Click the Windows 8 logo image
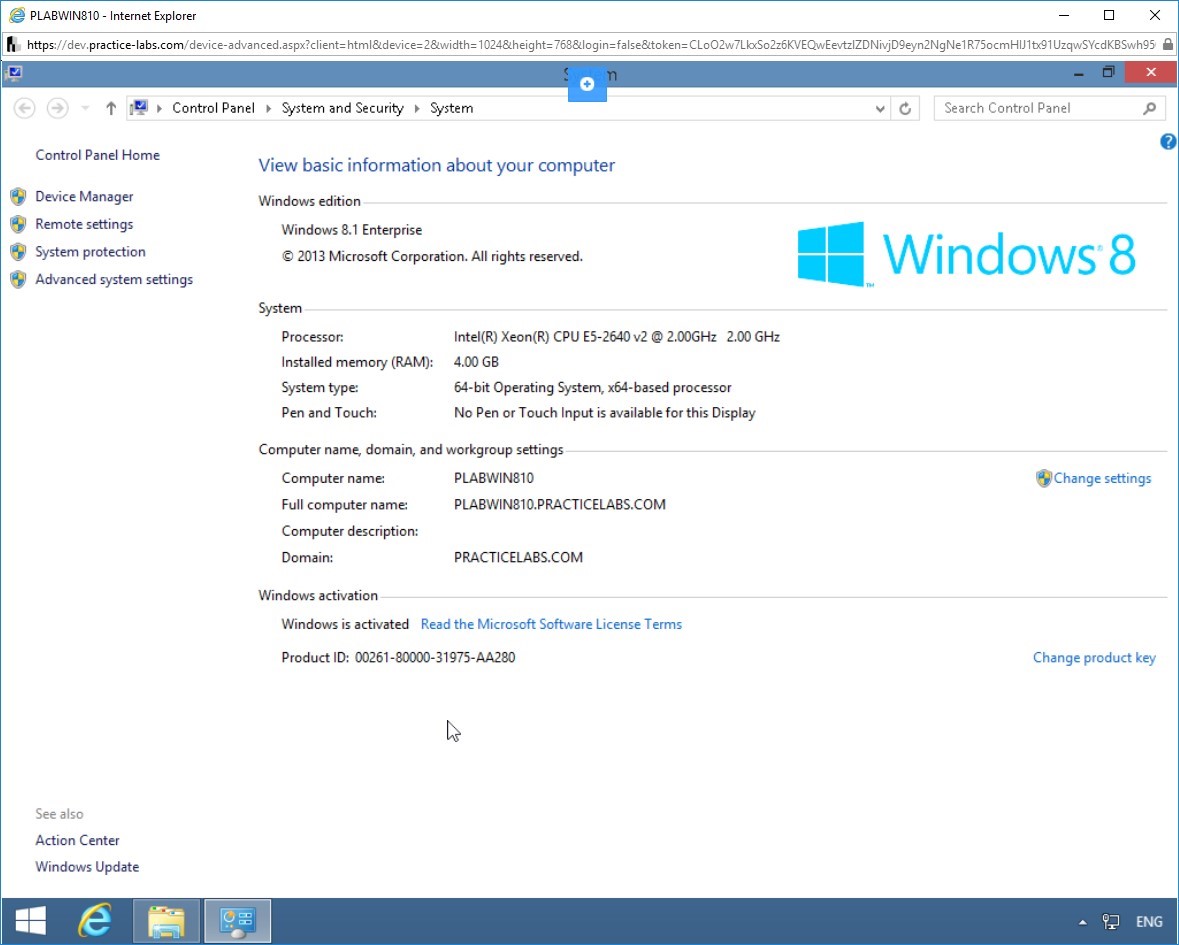The image size is (1179, 945). point(966,254)
